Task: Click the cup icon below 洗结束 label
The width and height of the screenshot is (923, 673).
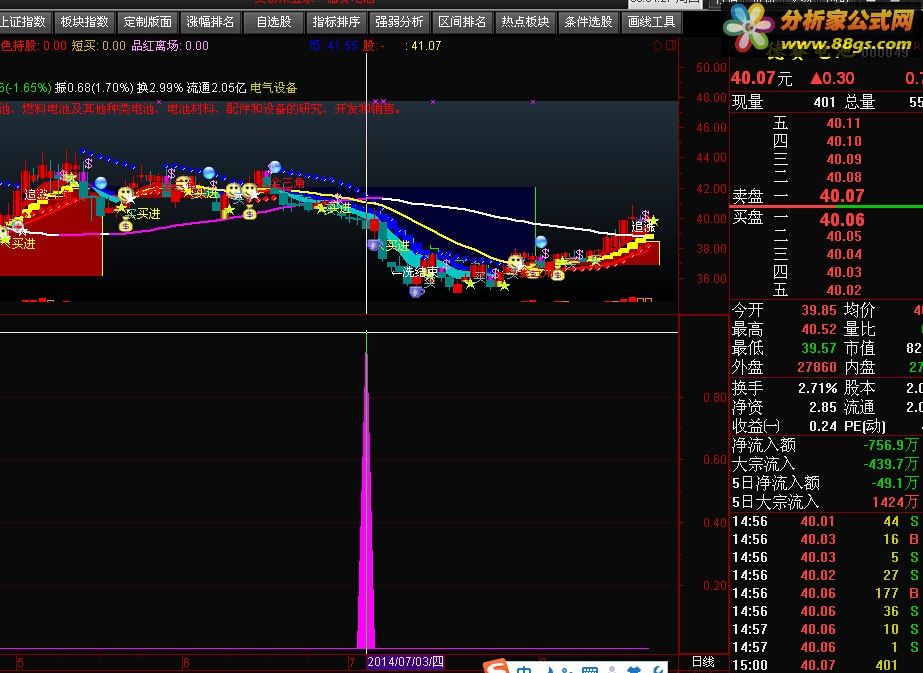Action: point(417,291)
